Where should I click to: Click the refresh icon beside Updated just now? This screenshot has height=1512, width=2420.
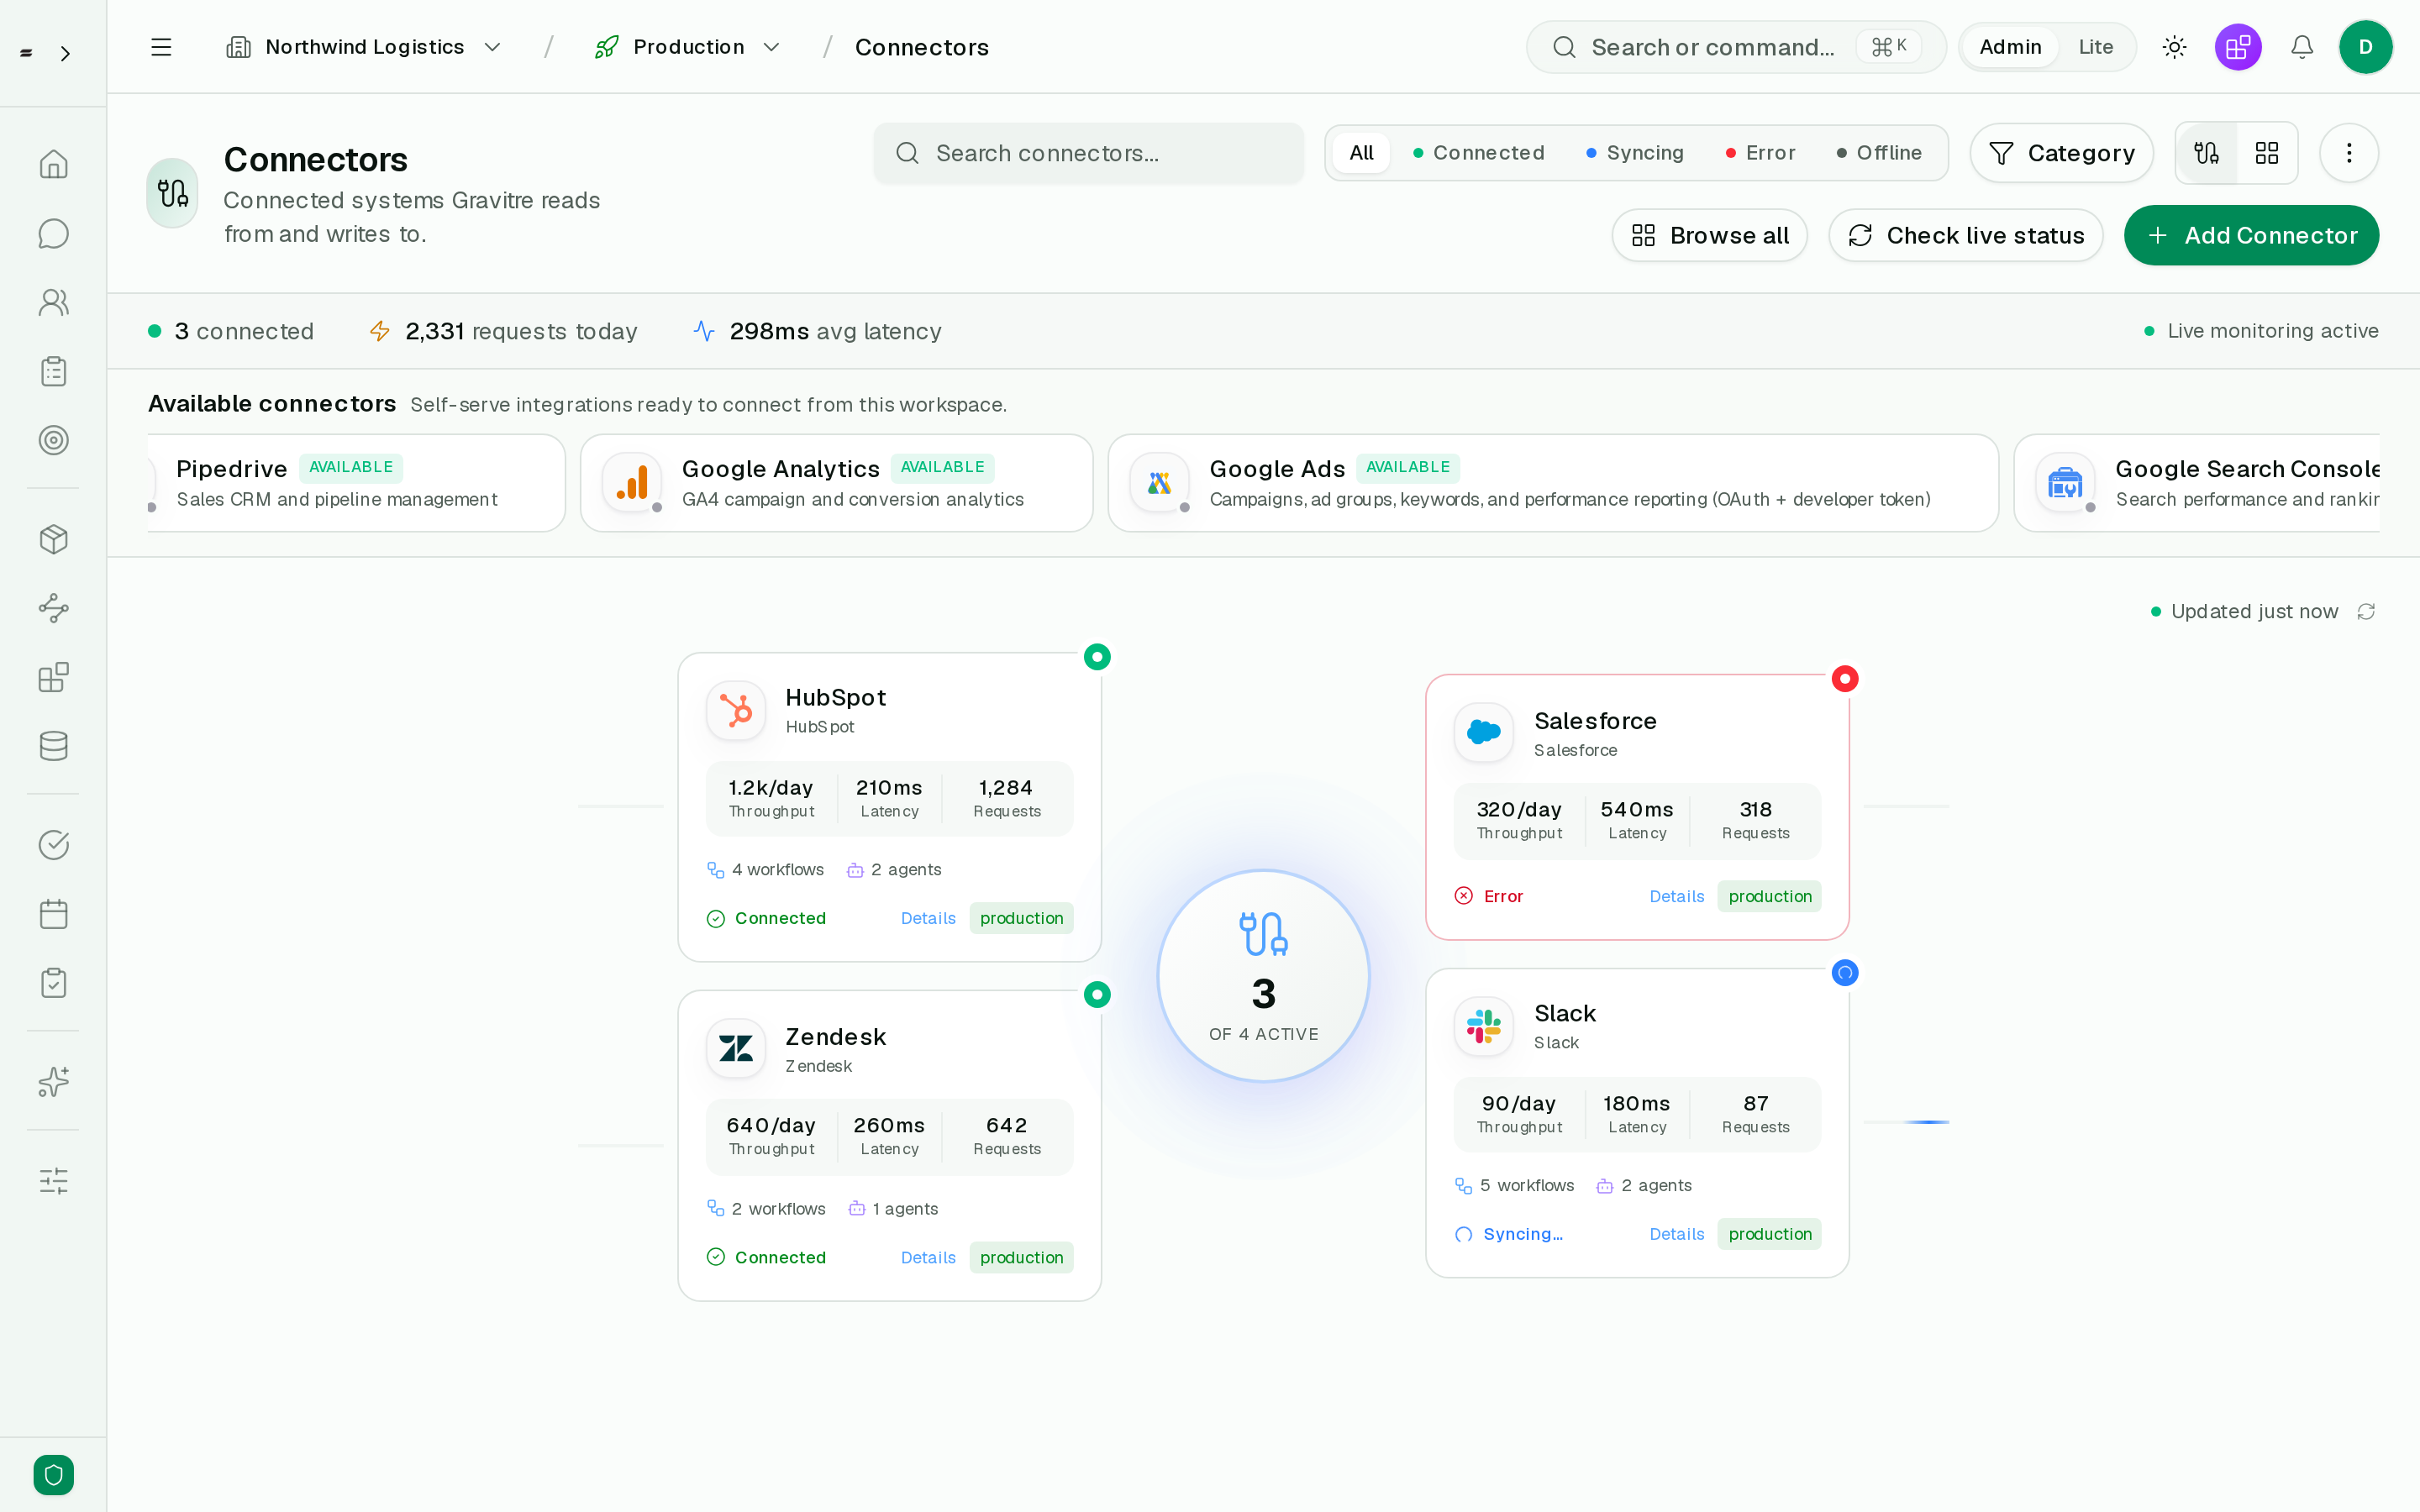tap(2366, 611)
